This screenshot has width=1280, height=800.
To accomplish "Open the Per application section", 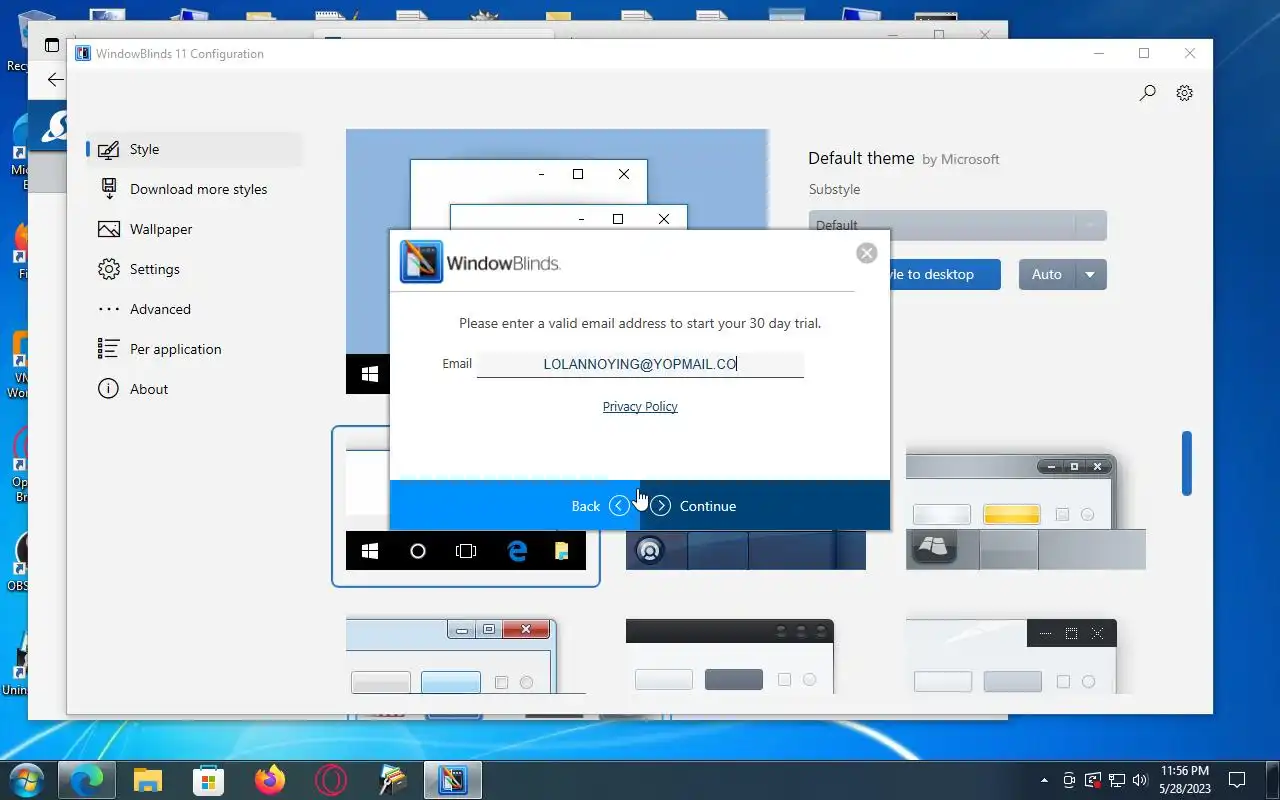I will [195, 349].
